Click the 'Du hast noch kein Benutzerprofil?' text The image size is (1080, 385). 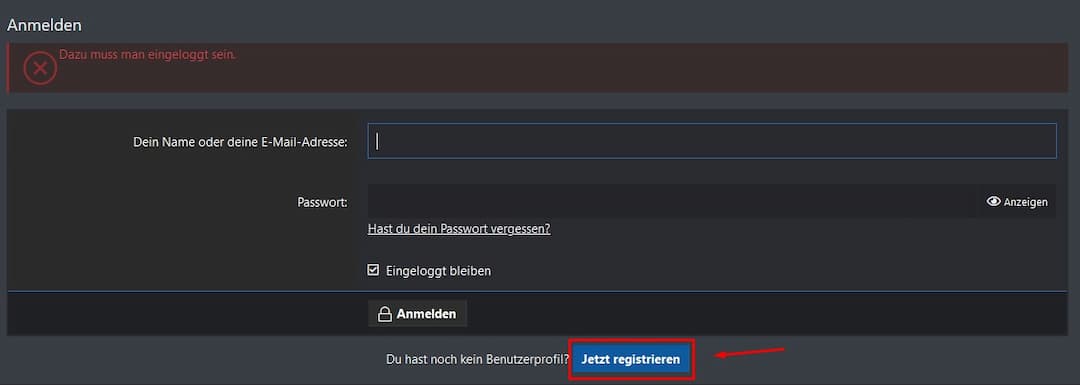click(x=477, y=360)
